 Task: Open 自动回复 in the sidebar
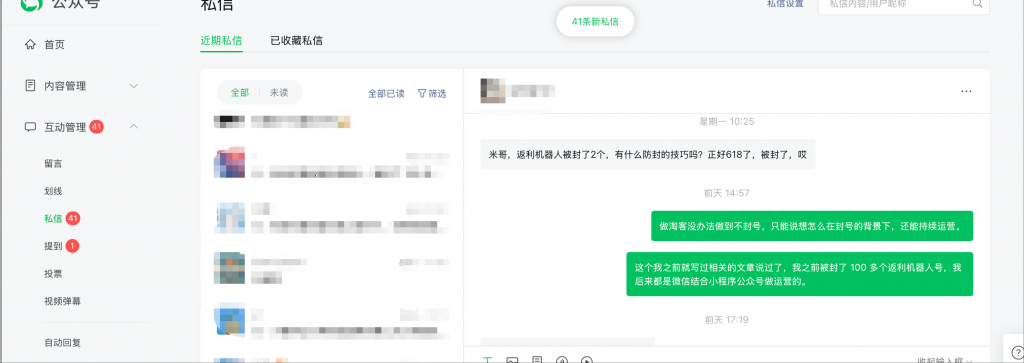pos(62,342)
